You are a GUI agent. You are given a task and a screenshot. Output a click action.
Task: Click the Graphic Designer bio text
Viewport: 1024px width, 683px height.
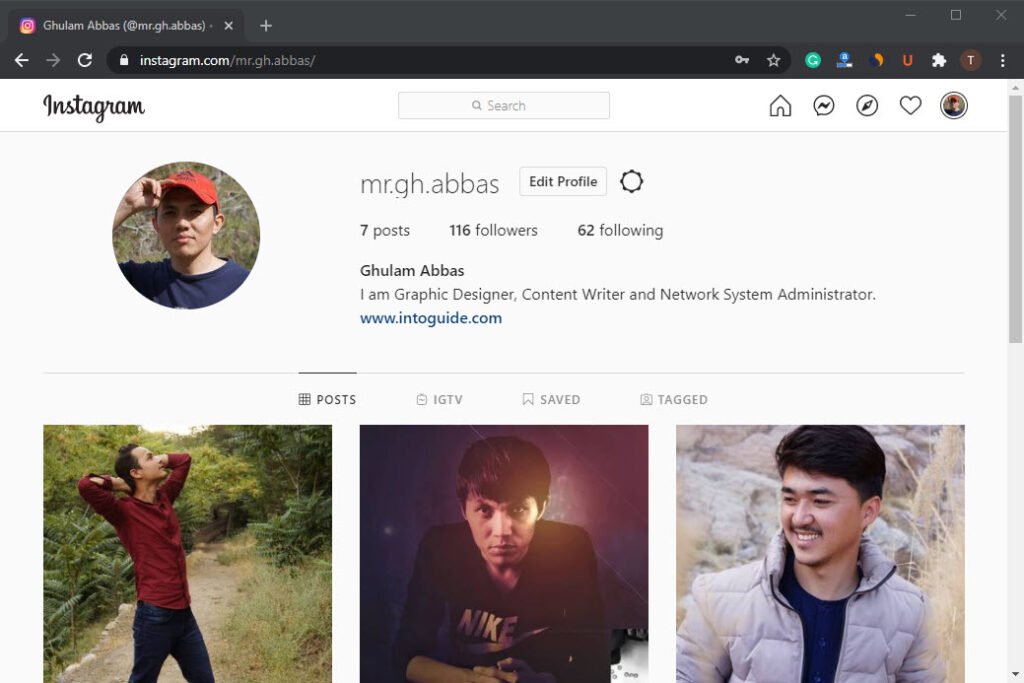coord(618,294)
